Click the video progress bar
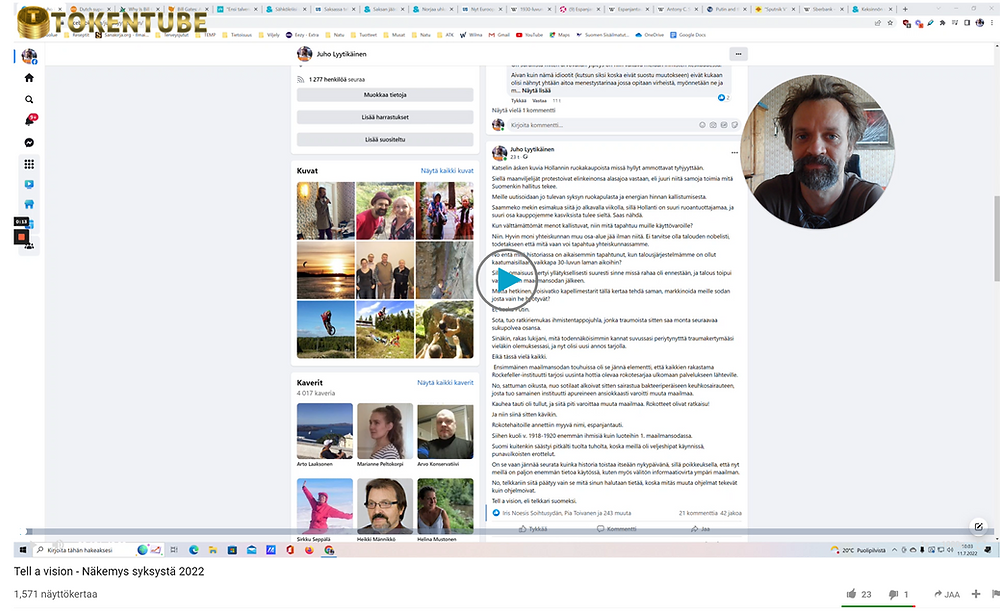 point(500,531)
